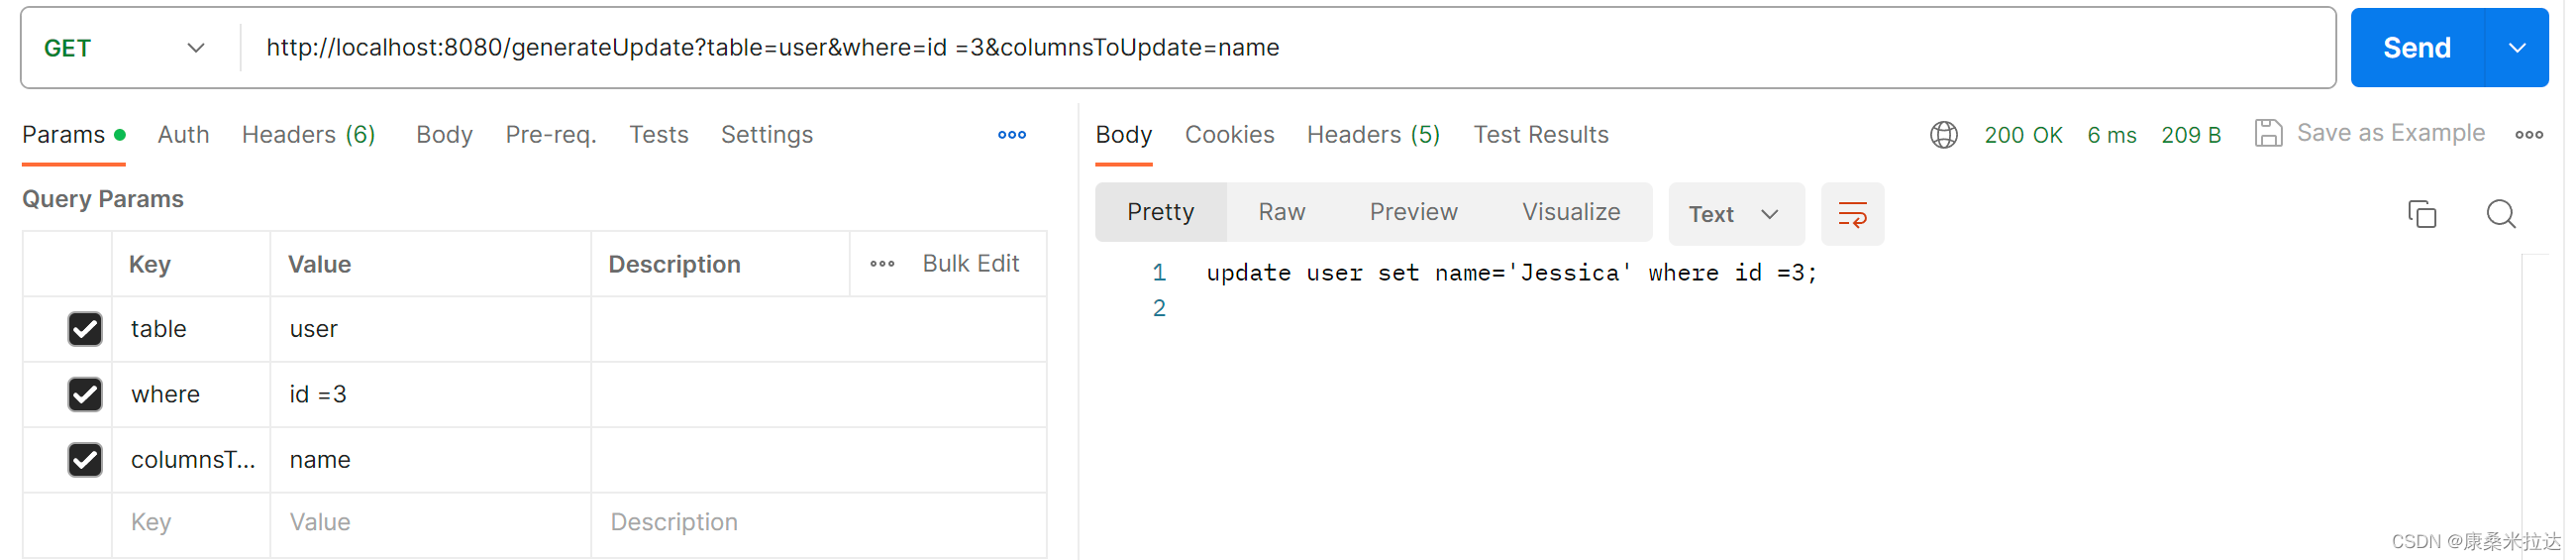Screen dimensions: 2576x560
Task: Click the Save as Example disk icon
Action: coord(2267,134)
